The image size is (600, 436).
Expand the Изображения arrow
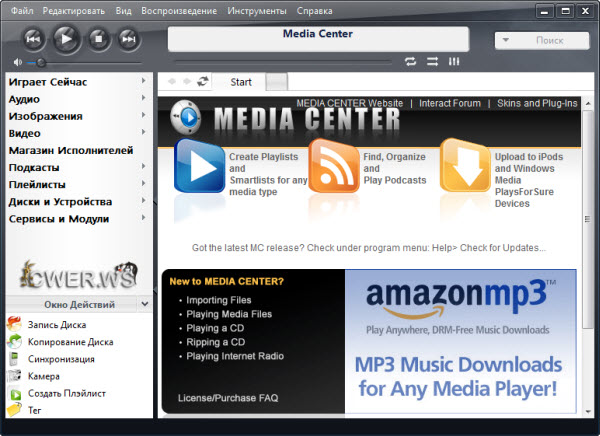(143, 115)
